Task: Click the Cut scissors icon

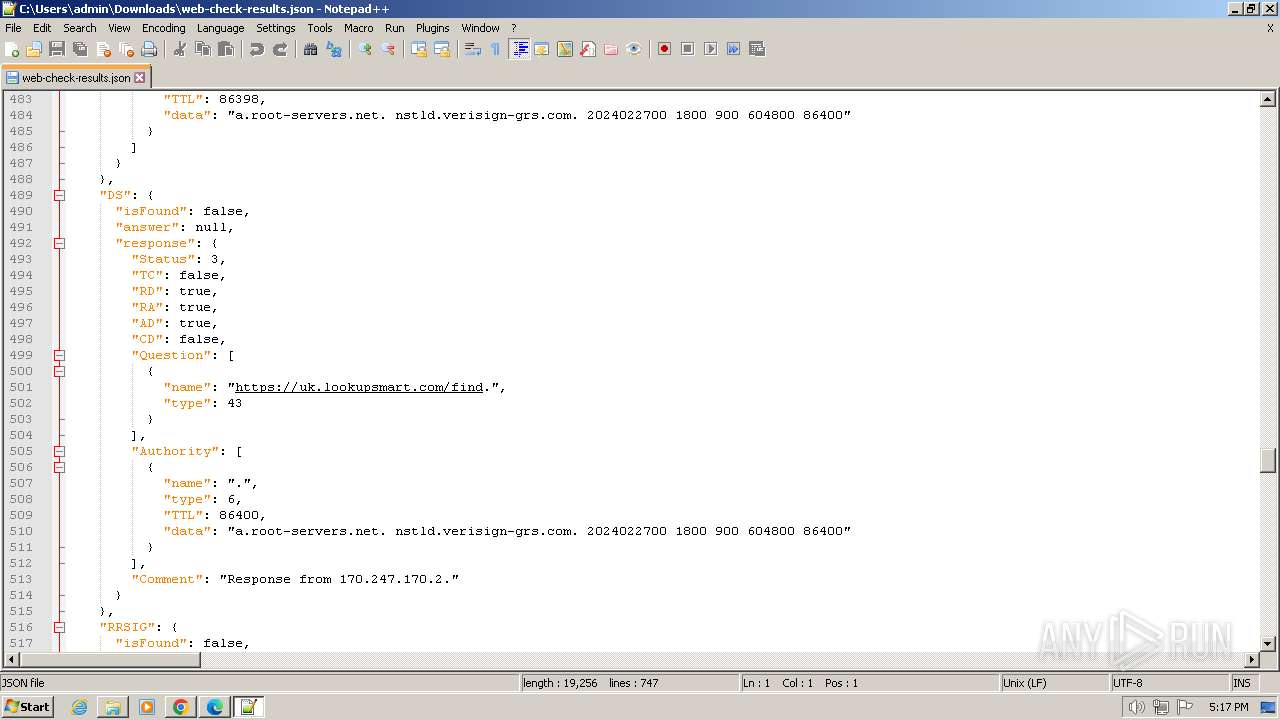Action: point(180,49)
